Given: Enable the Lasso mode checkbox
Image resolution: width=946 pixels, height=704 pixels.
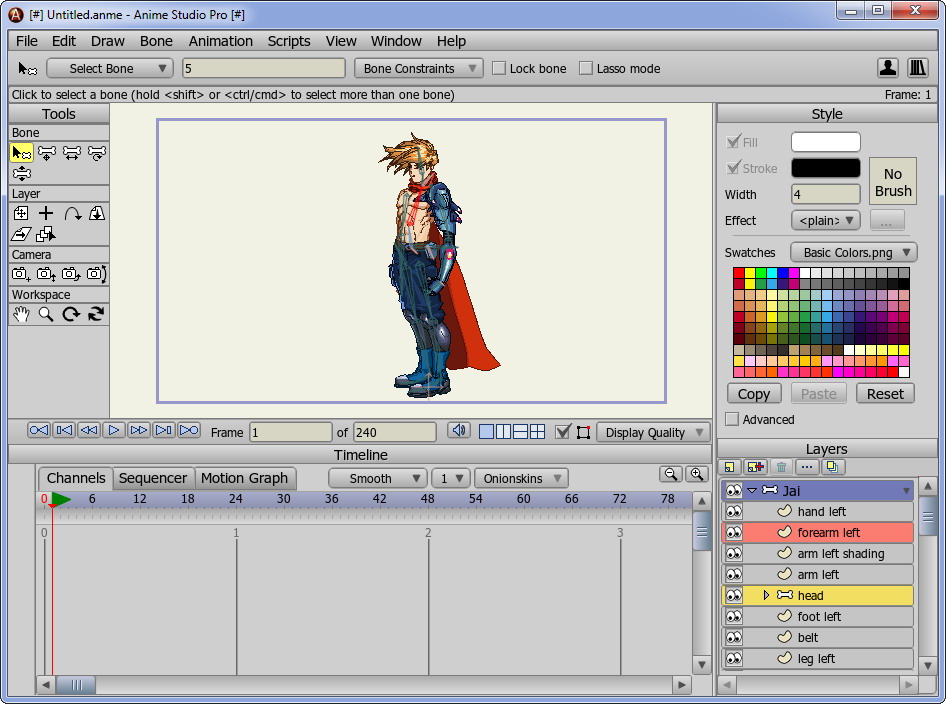Looking at the screenshot, I should pos(586,68).
